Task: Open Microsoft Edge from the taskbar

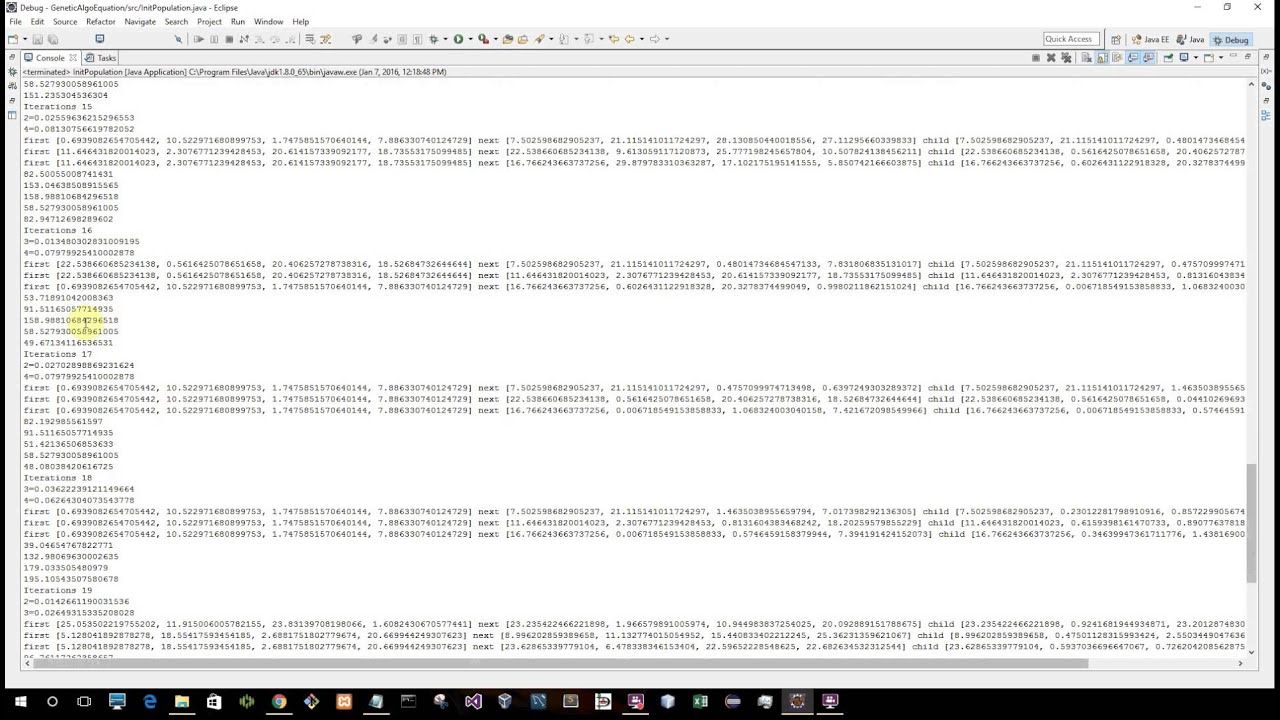Action: point(149,702)
